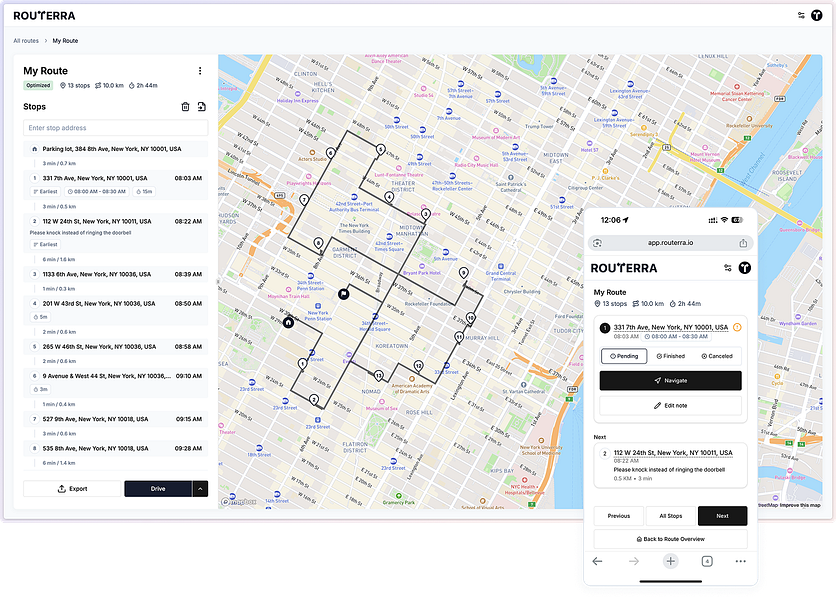Viewport: 836px width, 600px height.
Task: Open the My Route three-dot options menu
Action: coord(200,71)
